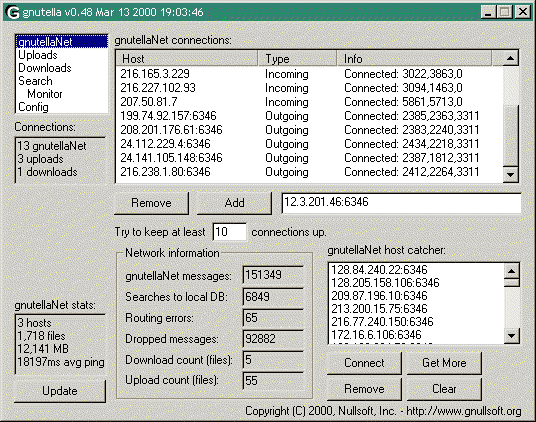The height and width of the screenshot is (422, 536).
Task: Click the Dropped messages value 92882
Action: [x=273, y=339]
